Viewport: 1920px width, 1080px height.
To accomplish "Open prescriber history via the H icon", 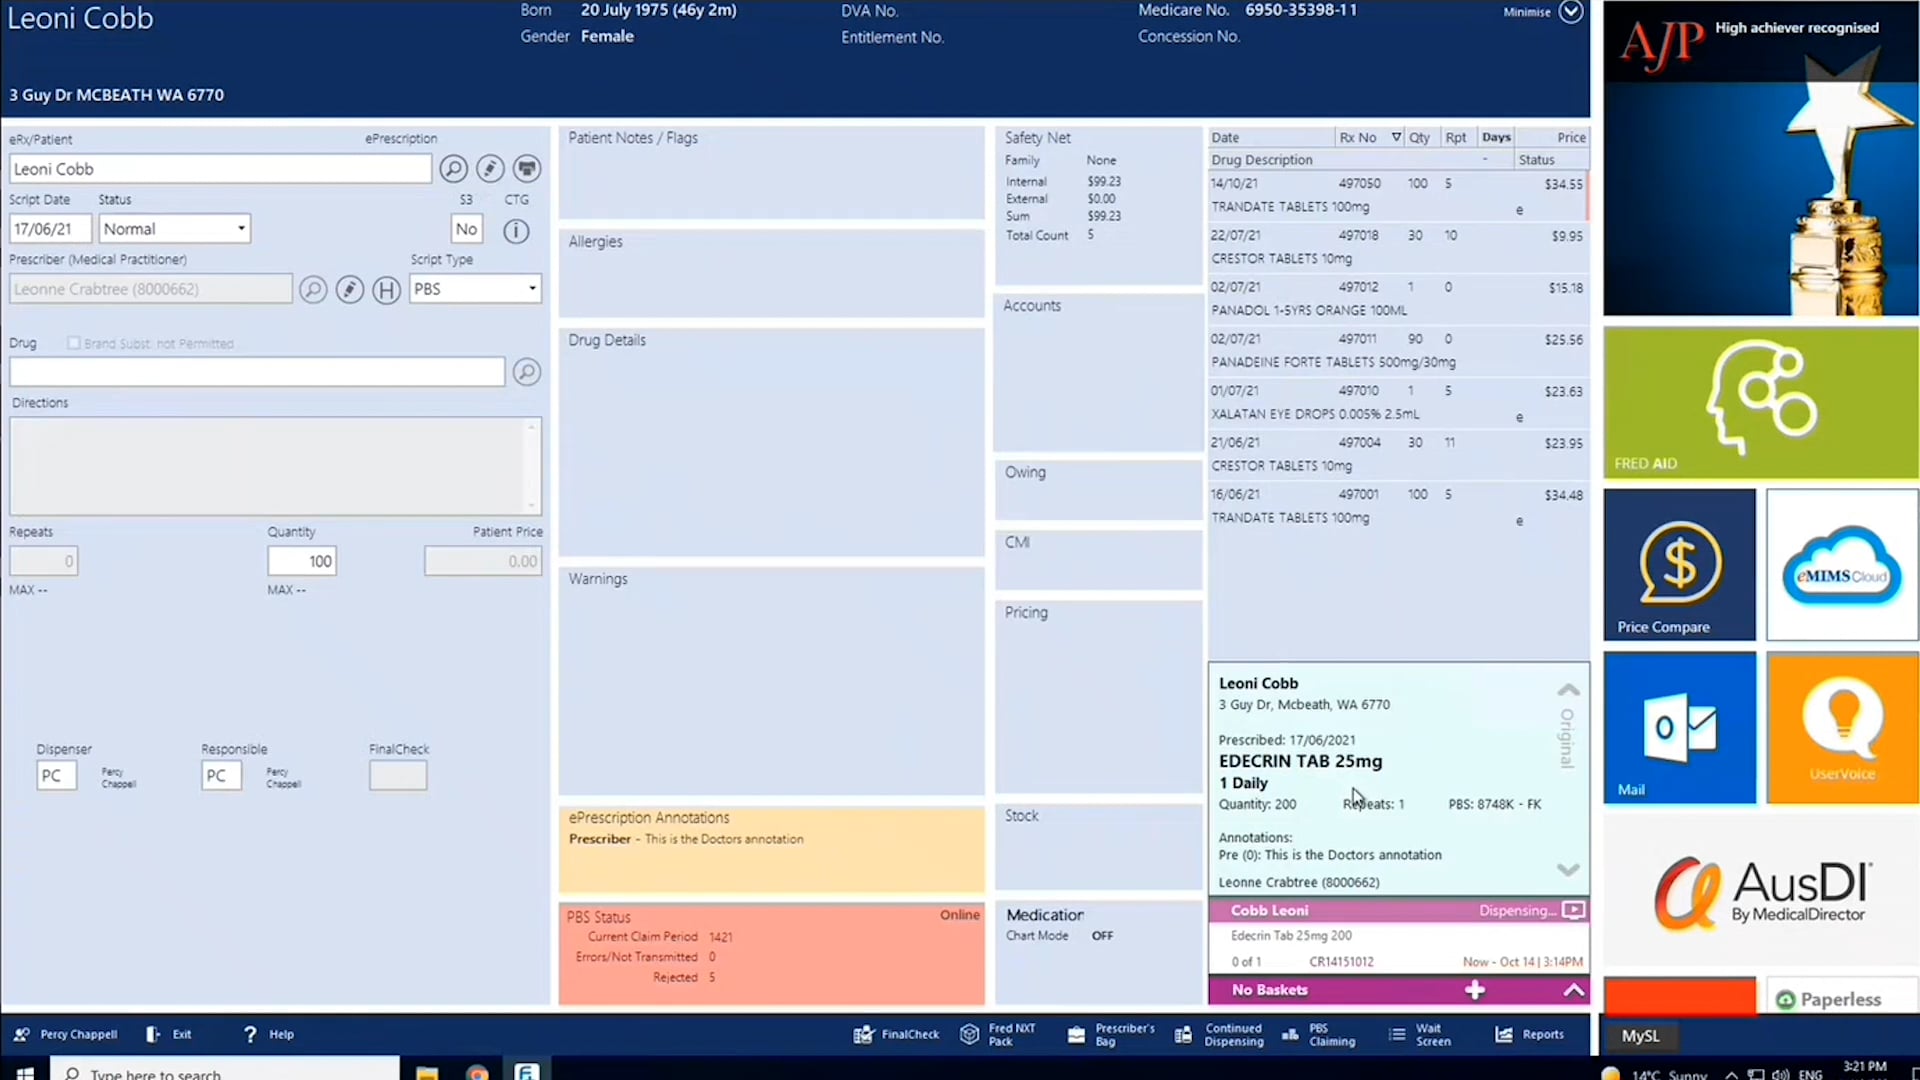I will [x=386, y=288].
